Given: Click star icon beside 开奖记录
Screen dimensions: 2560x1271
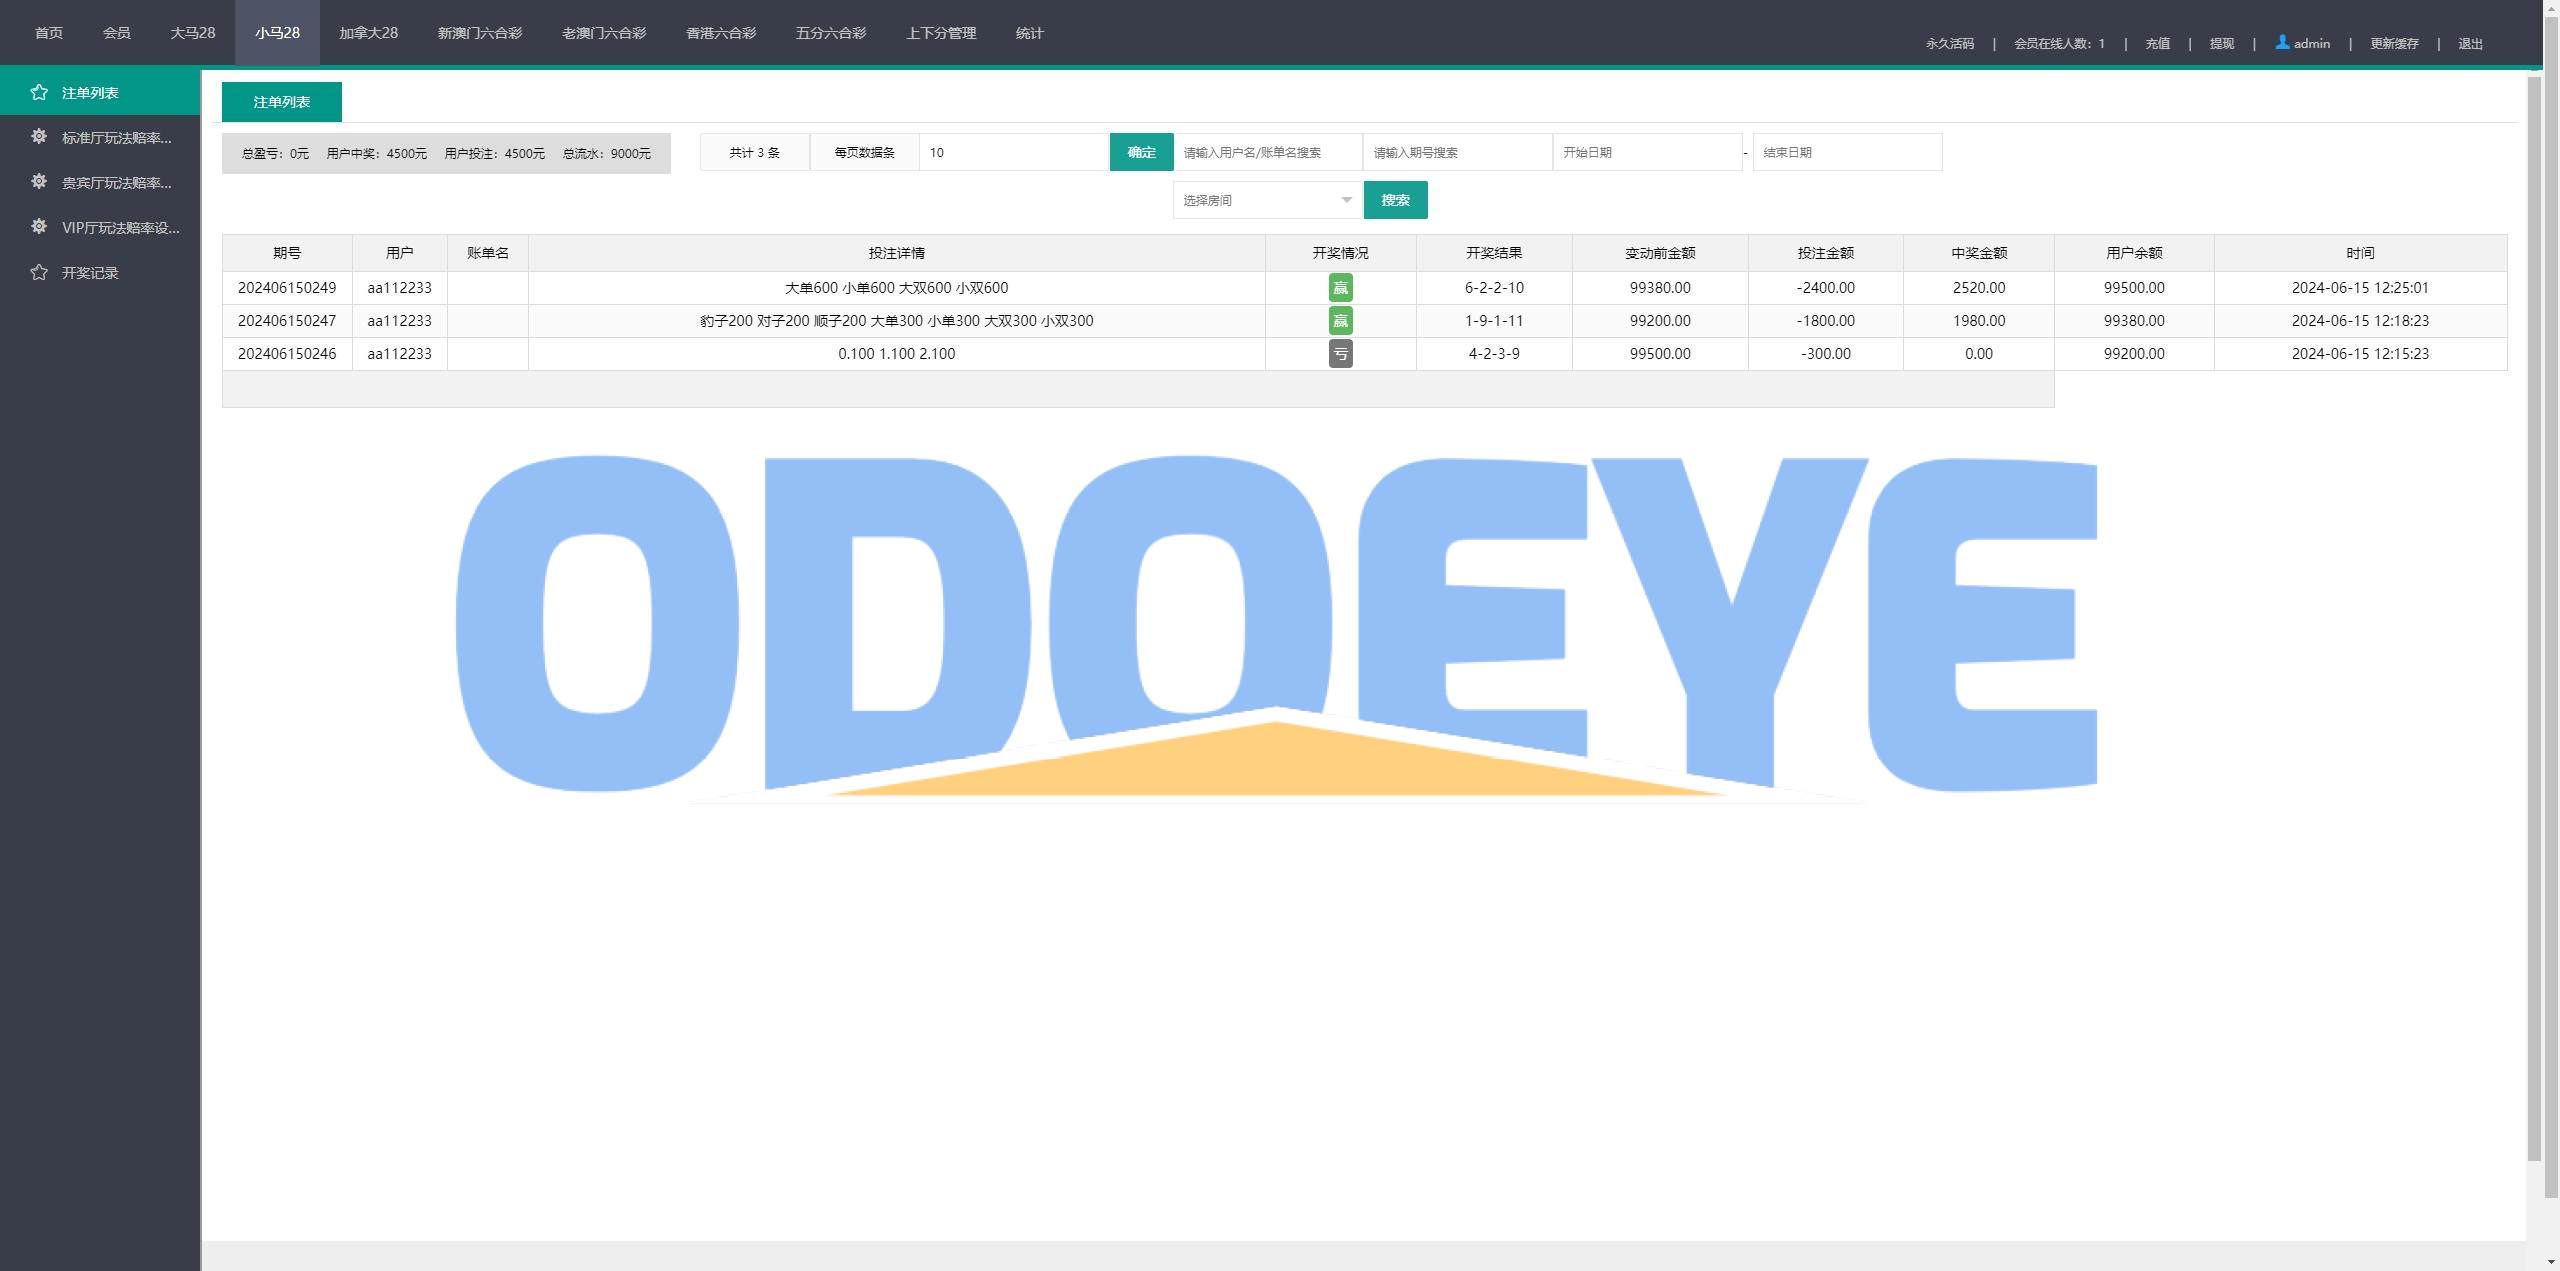Looking at the screenshot, I should tap(39, 272).
